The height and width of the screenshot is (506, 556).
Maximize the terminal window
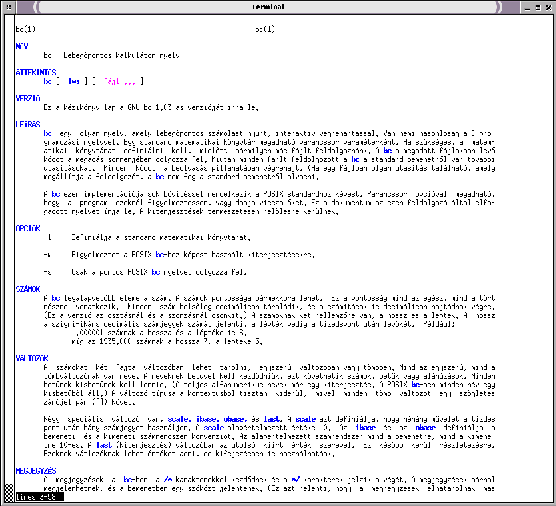pos(538,7)
